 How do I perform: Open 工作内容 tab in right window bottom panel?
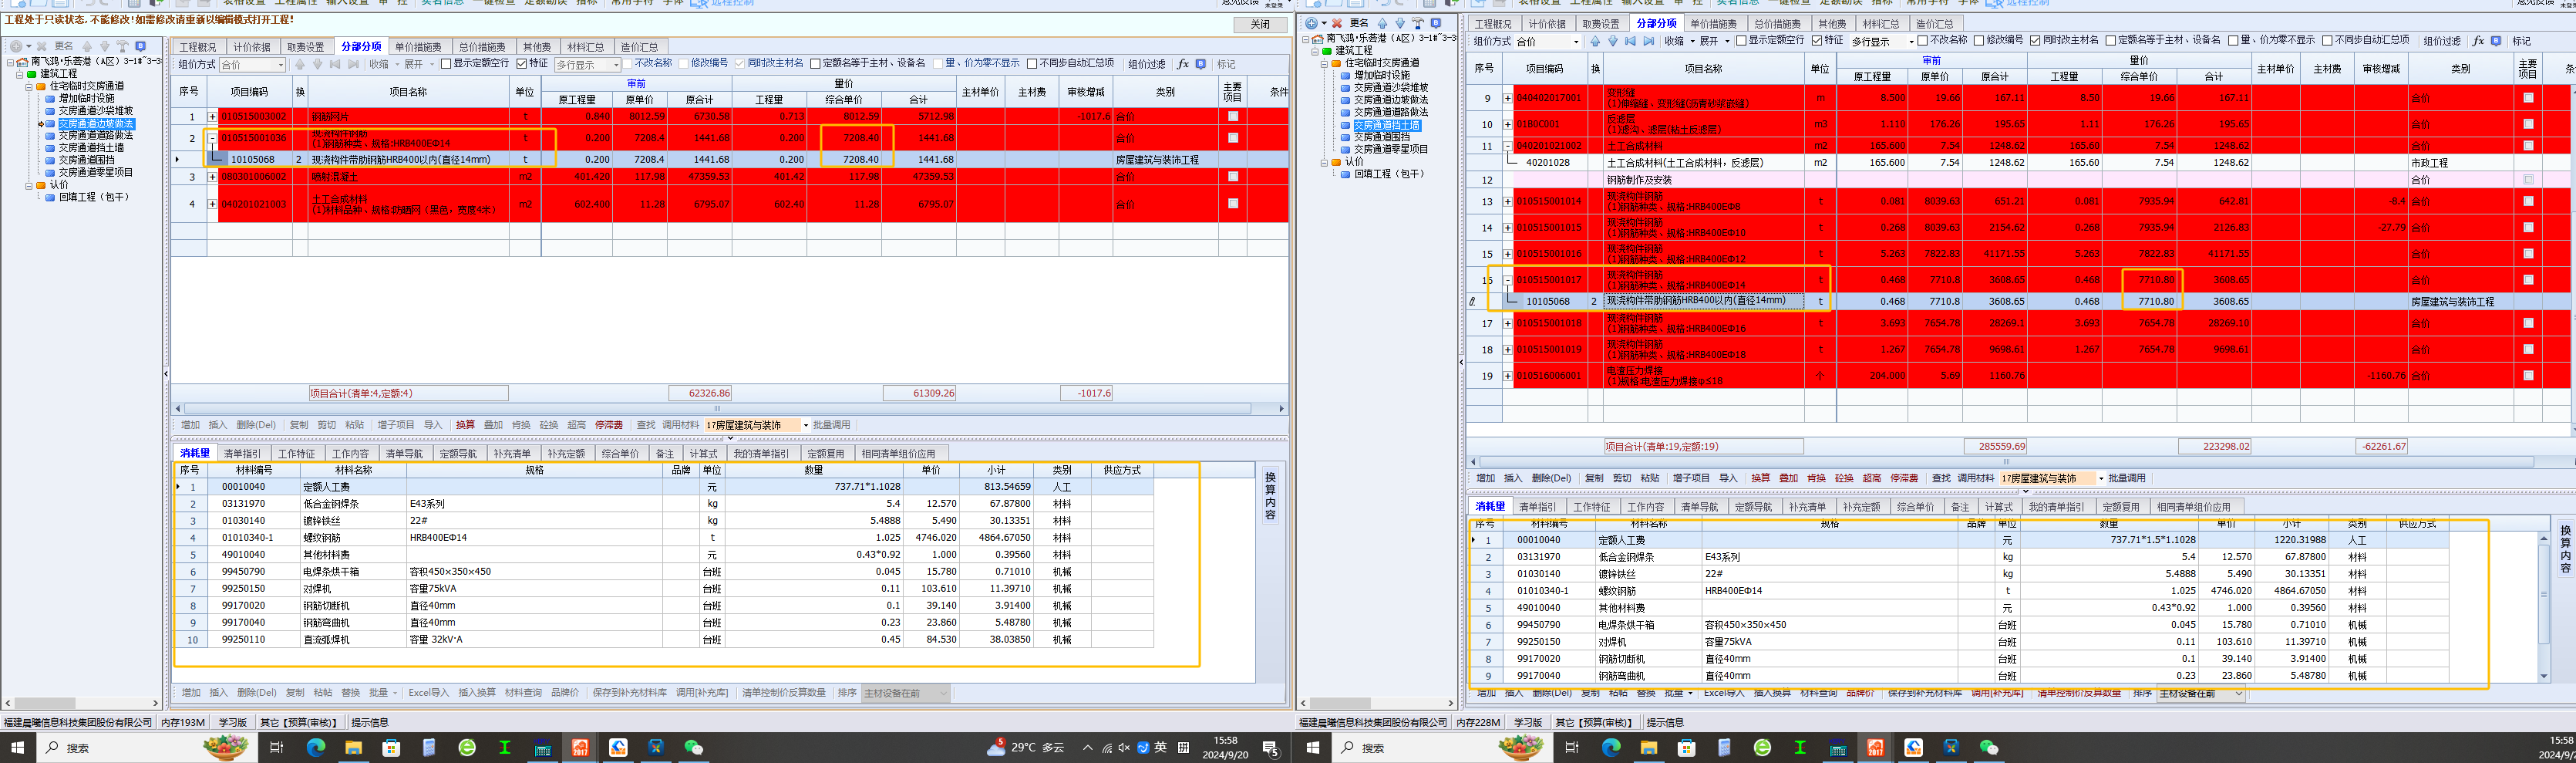(1645, 507)
